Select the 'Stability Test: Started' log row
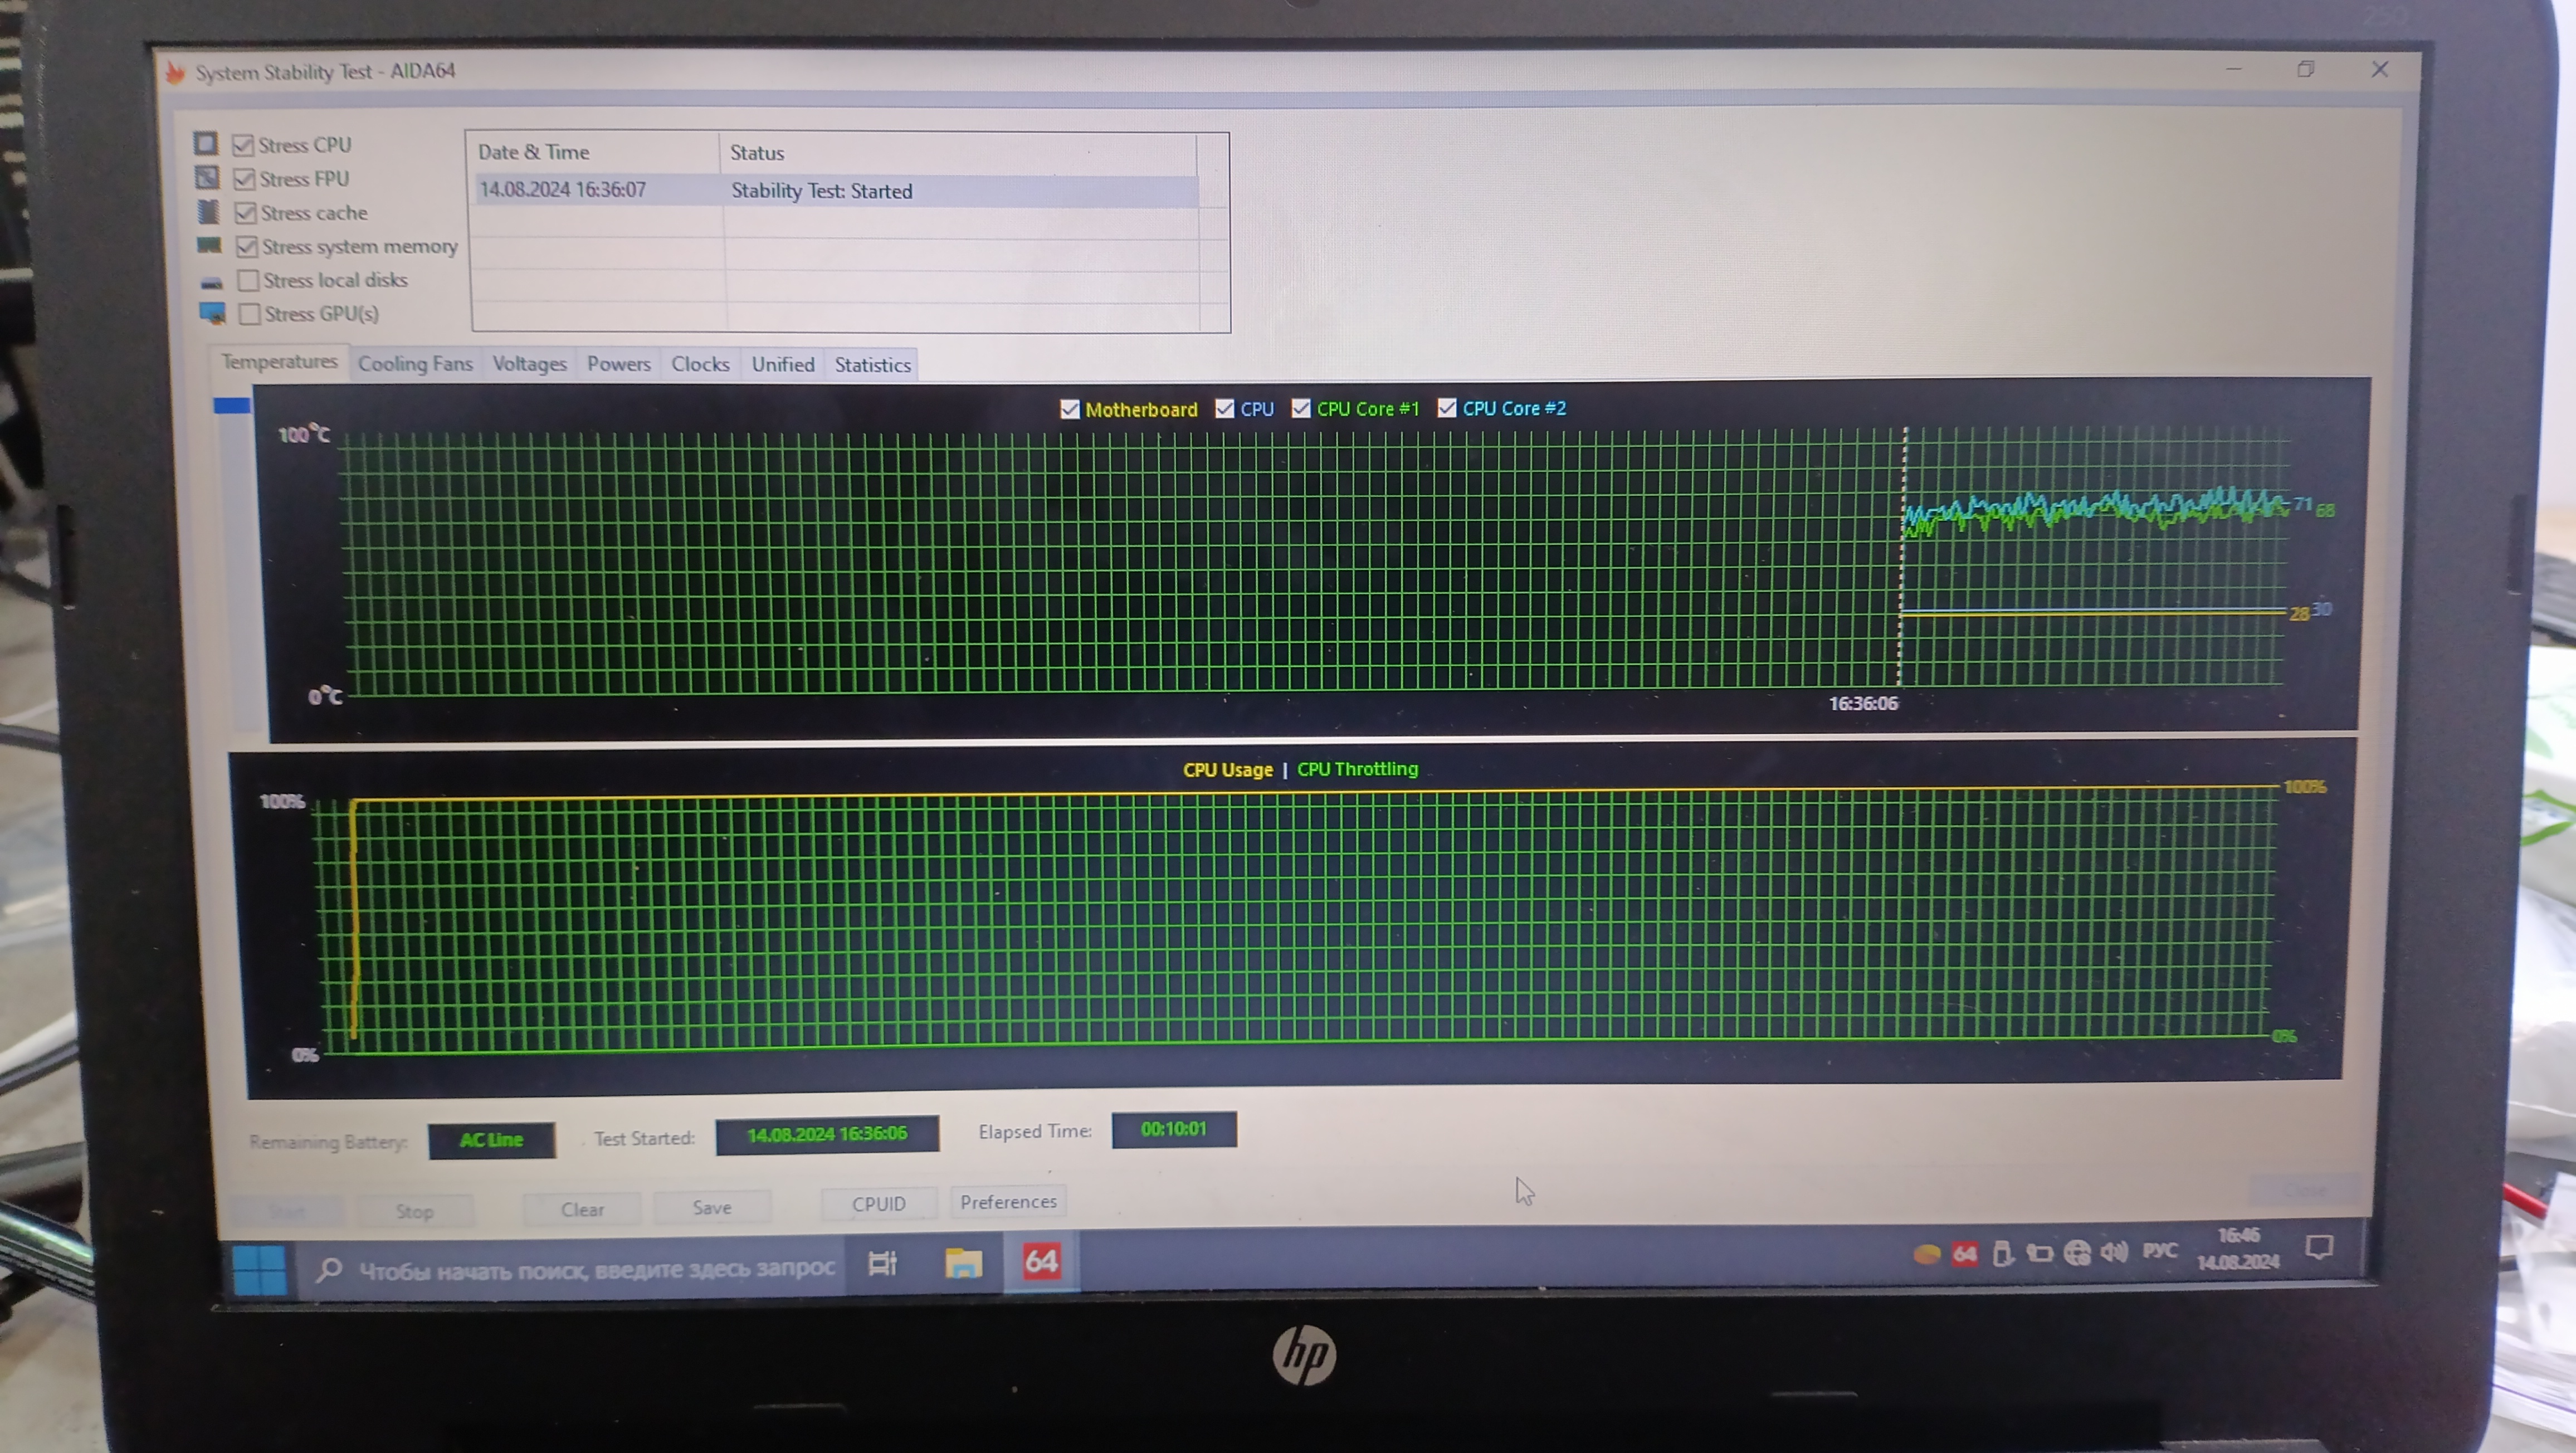The height and width of the screenshot is (1453, 2576). click(837, 190)
